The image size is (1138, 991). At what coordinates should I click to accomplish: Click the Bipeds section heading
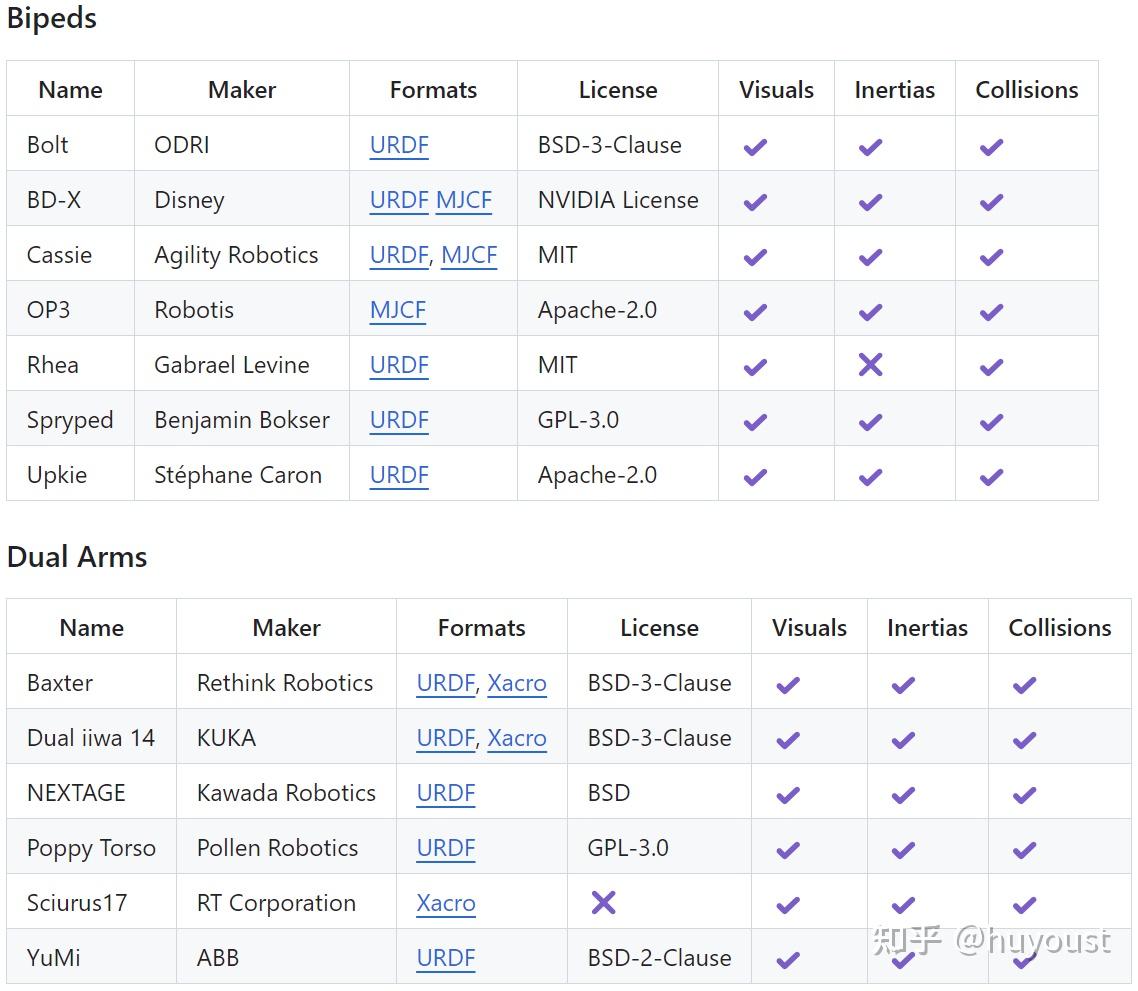click(52, 19)
